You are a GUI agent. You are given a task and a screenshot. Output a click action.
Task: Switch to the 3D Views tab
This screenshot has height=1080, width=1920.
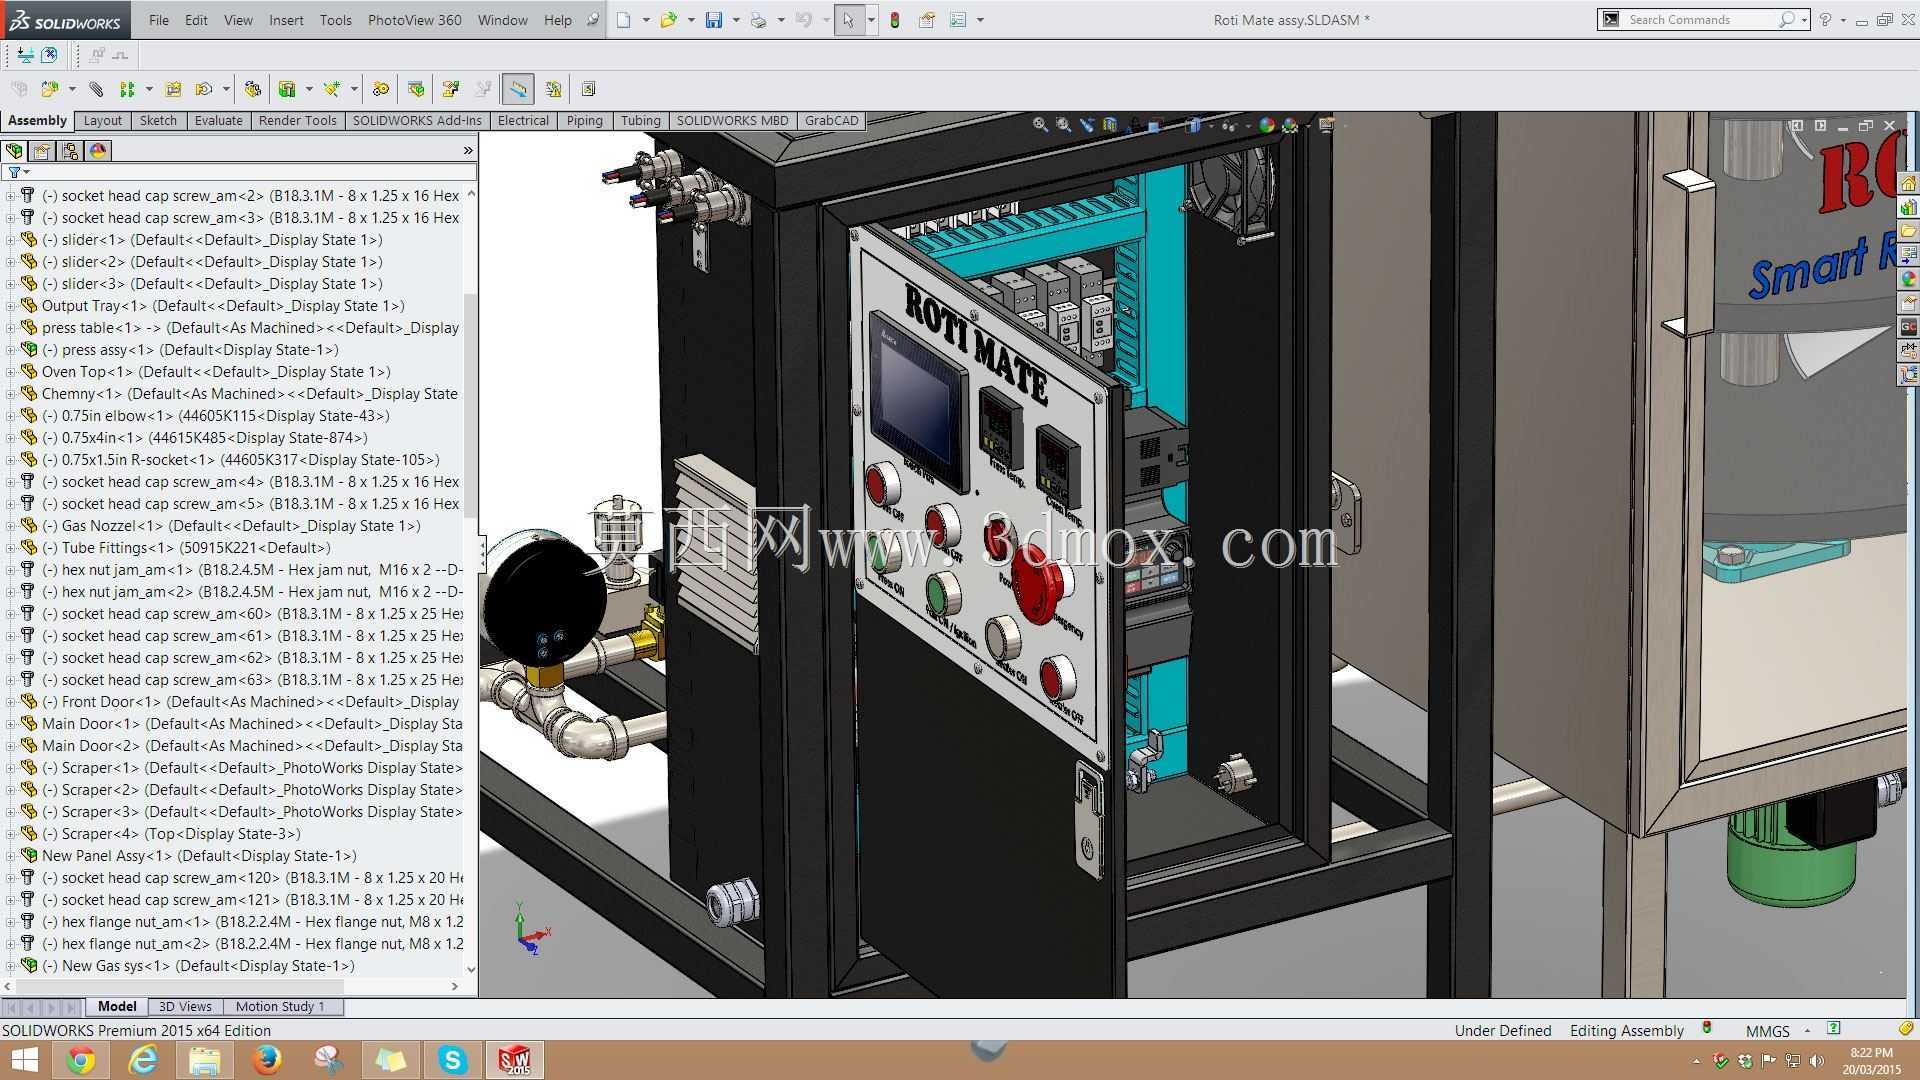click(185, 1007)
